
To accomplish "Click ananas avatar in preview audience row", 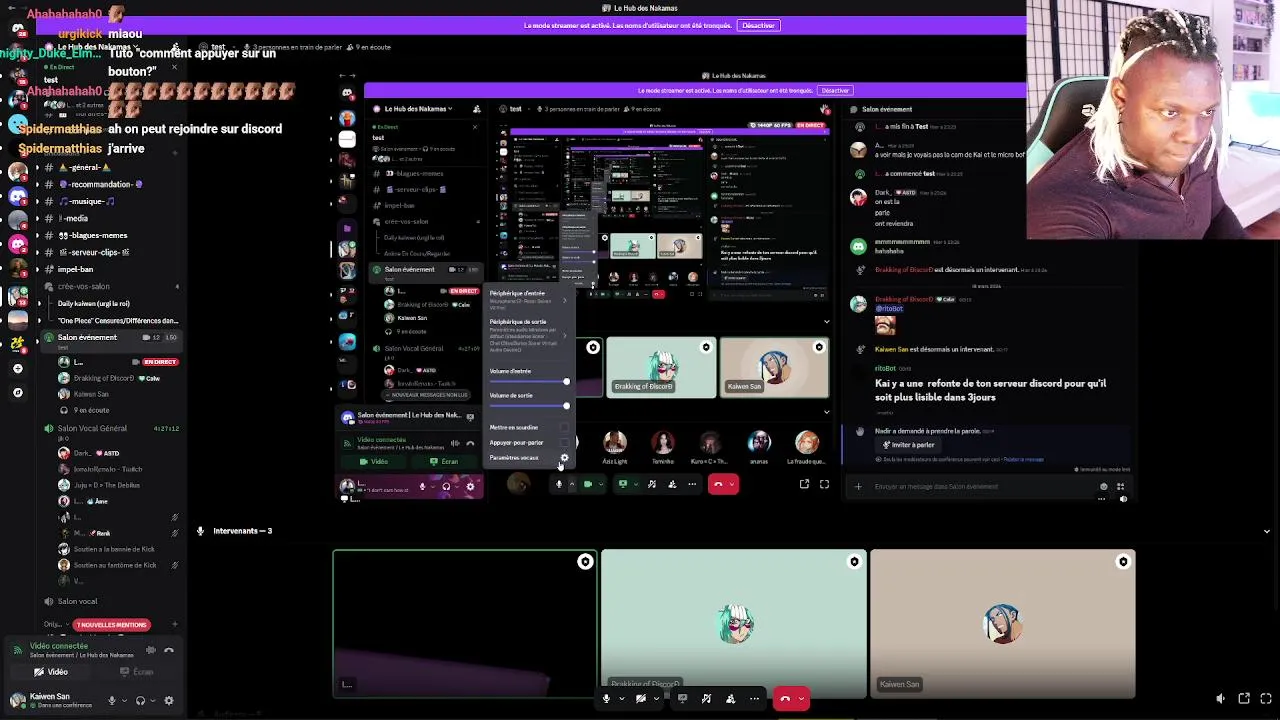I will click(x=759, y=443).
